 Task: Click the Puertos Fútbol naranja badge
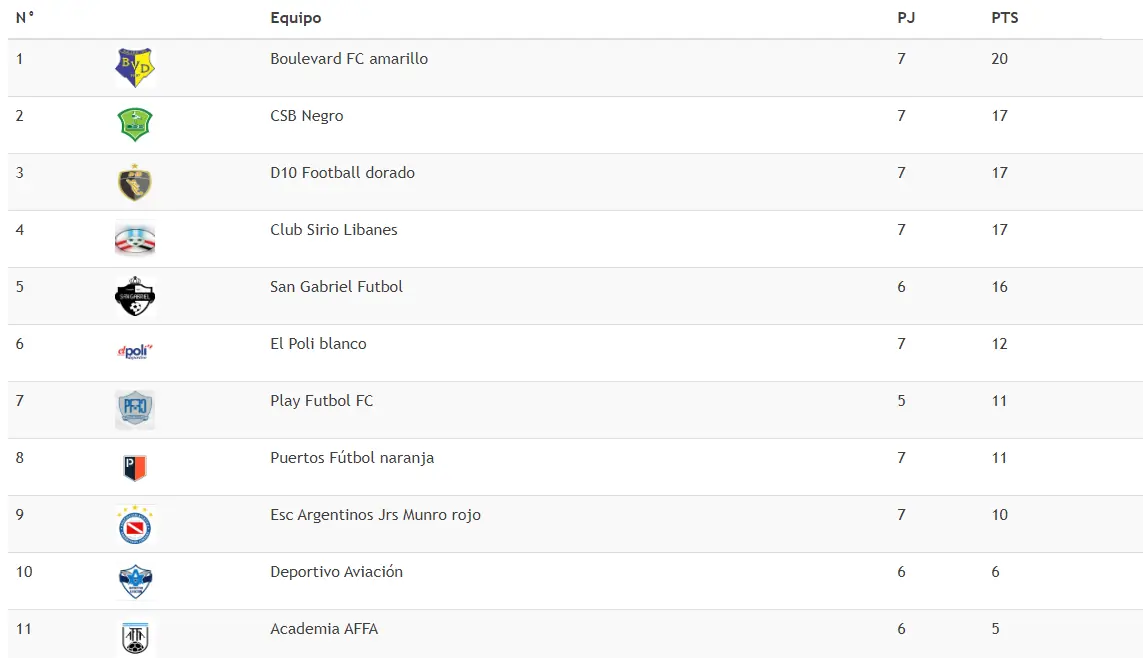(x=135, y=467)
